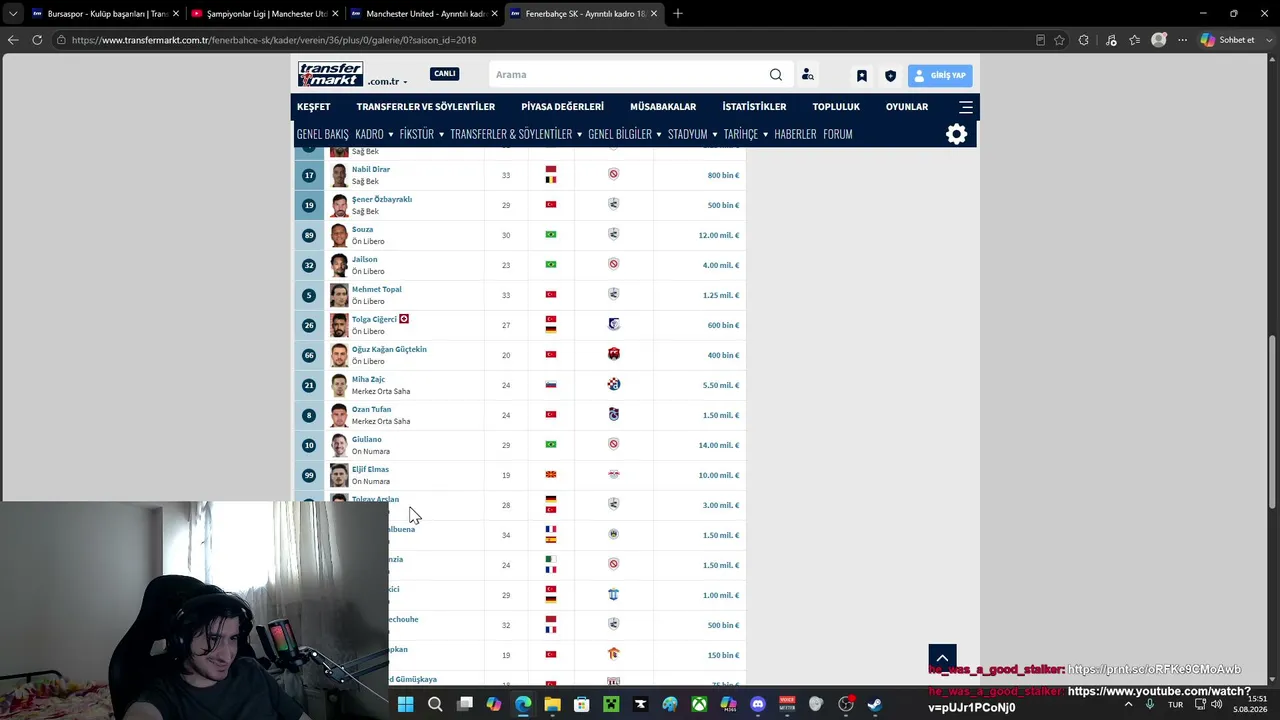
Task: Open the browser tab list dropdown
Action: [12, 14]
